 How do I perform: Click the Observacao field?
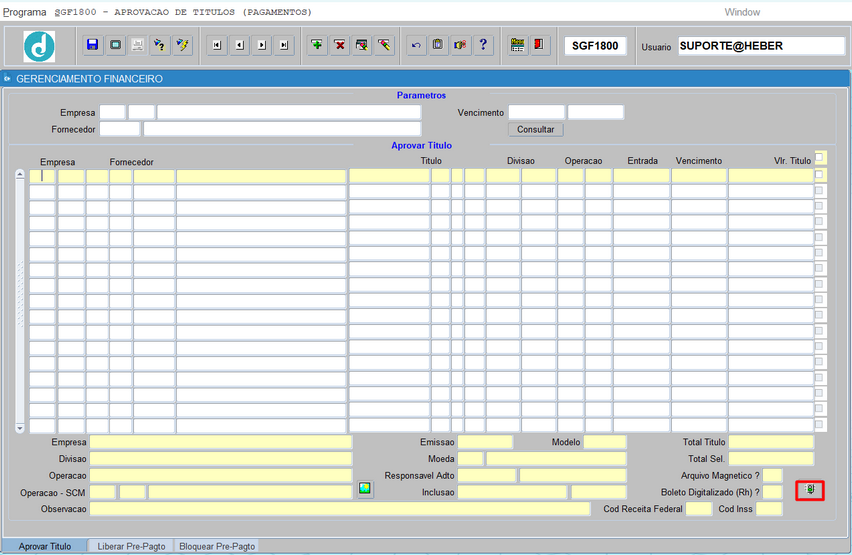[x=340, y=509]
